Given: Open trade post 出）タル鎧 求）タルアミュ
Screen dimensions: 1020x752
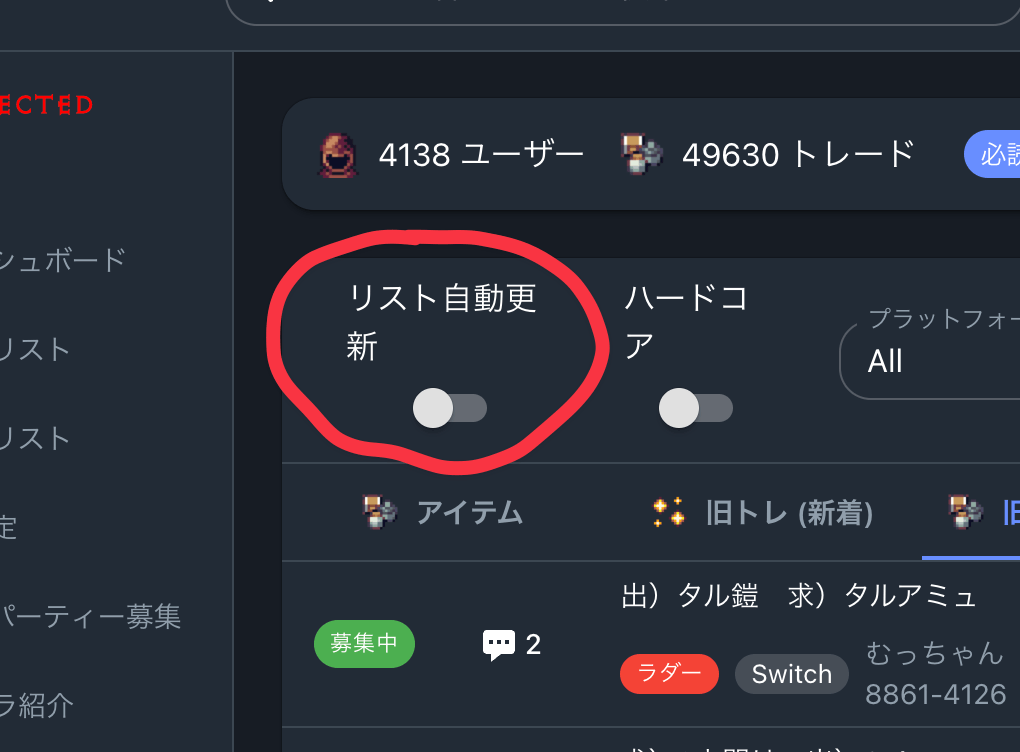Looking at the screenshot, I should (799, 595).
